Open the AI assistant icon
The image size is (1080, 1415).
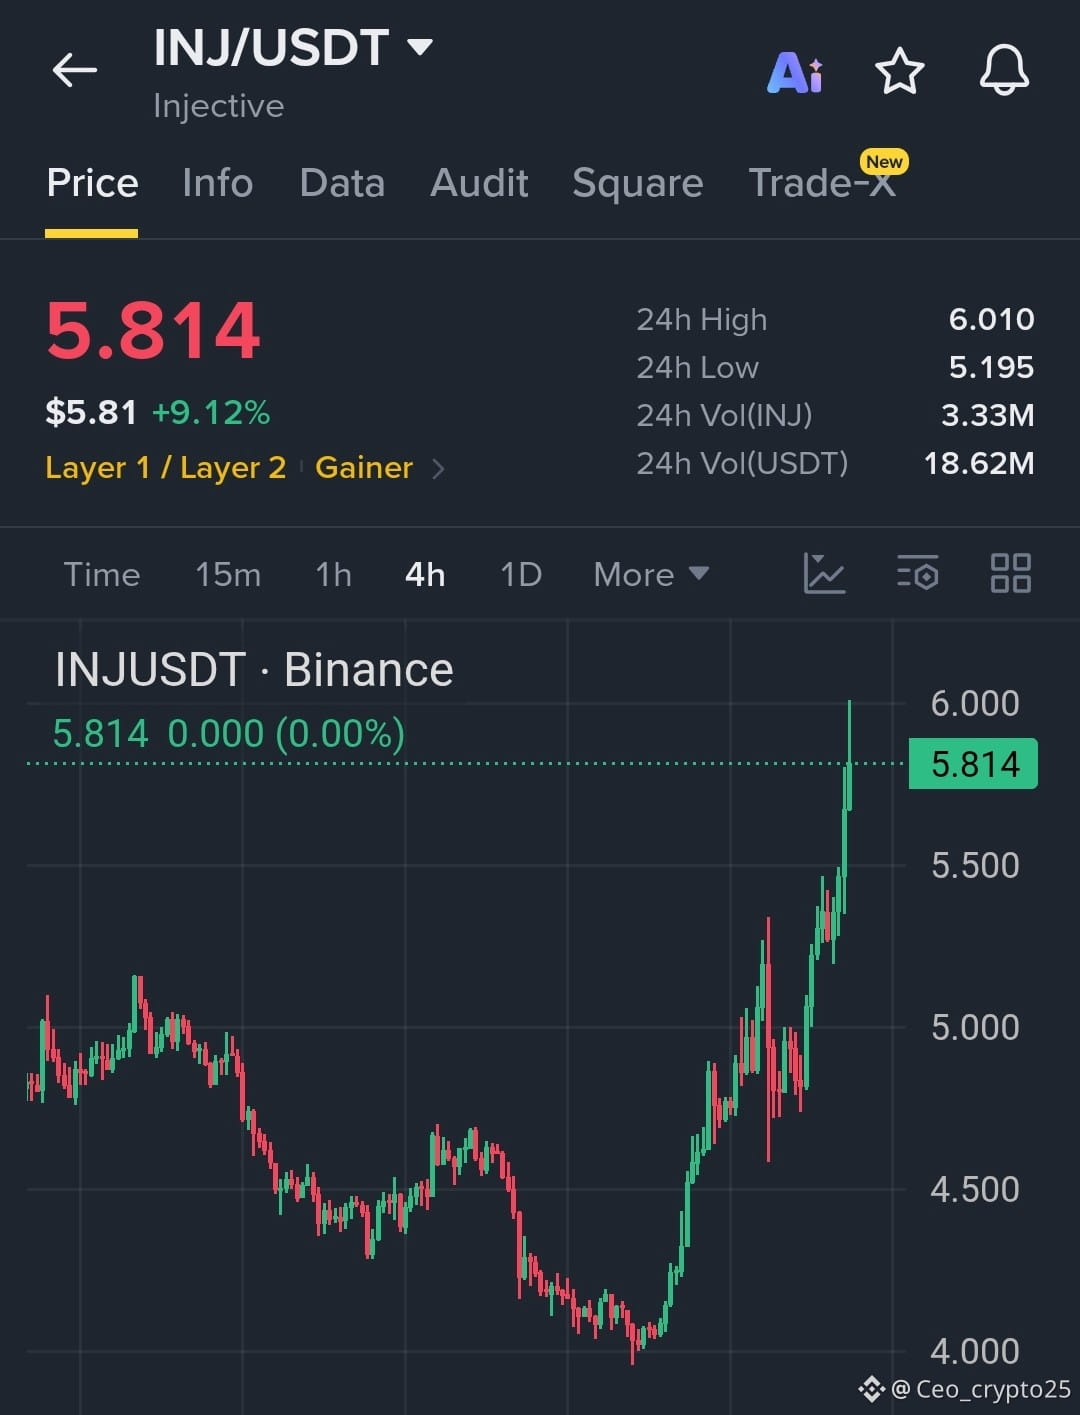point(795,72)
